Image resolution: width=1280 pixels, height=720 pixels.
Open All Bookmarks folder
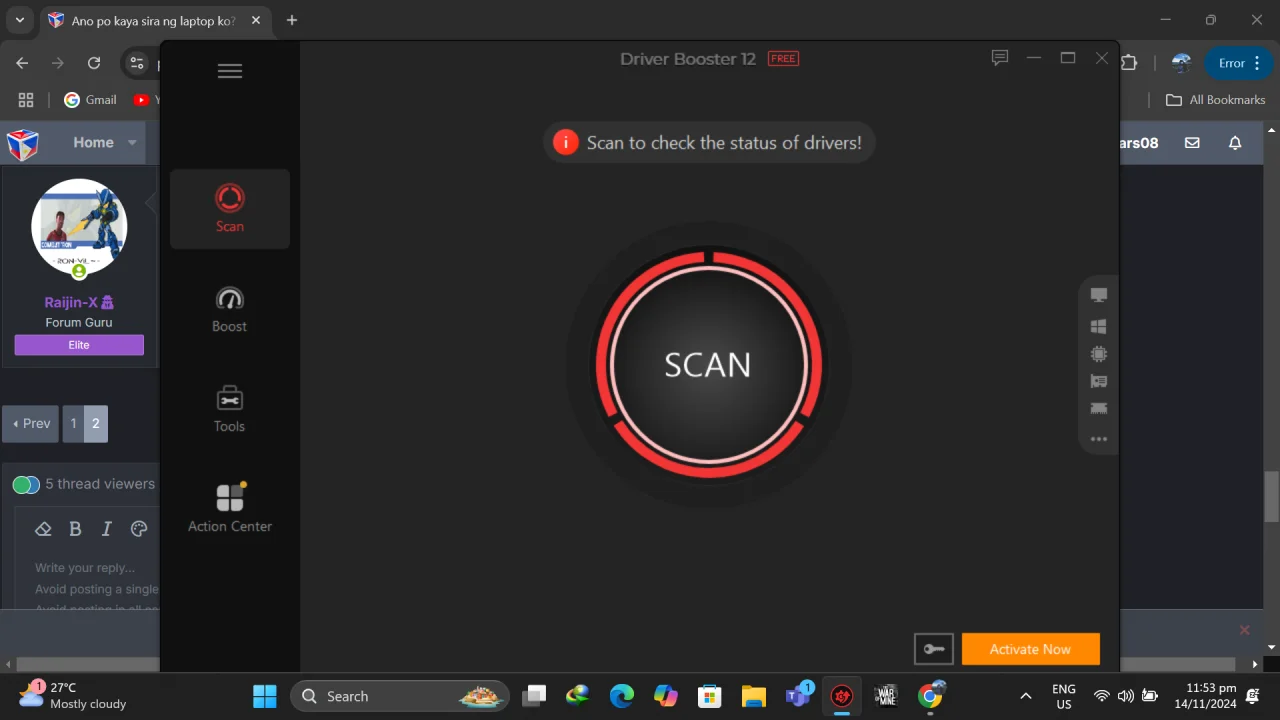pos(1216,100)
